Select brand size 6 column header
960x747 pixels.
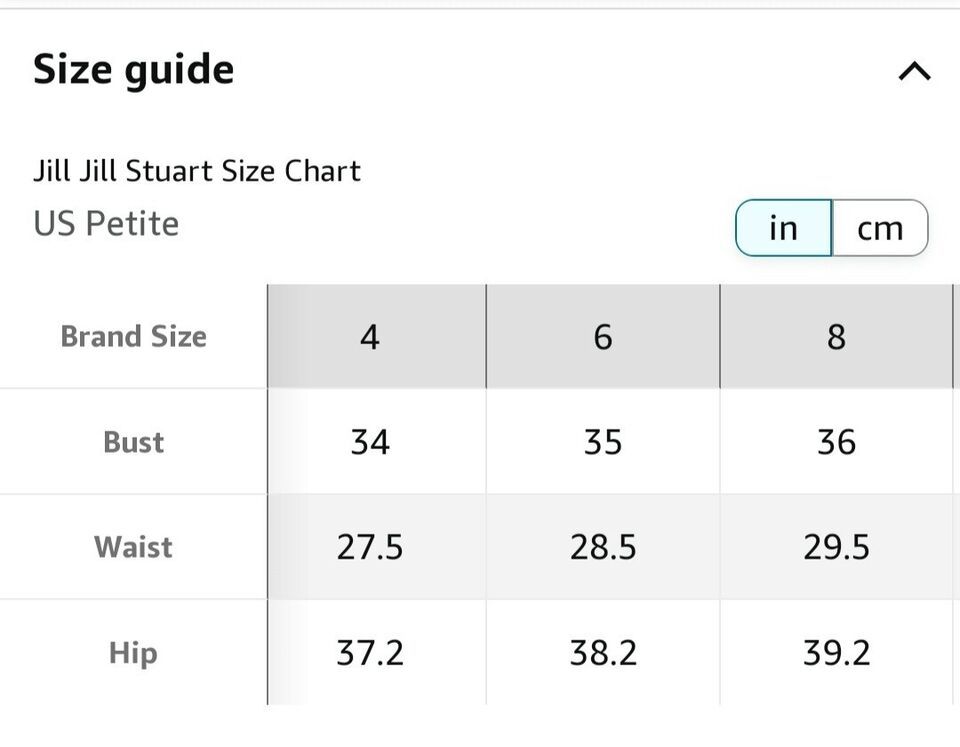click(x=603, y=336)
